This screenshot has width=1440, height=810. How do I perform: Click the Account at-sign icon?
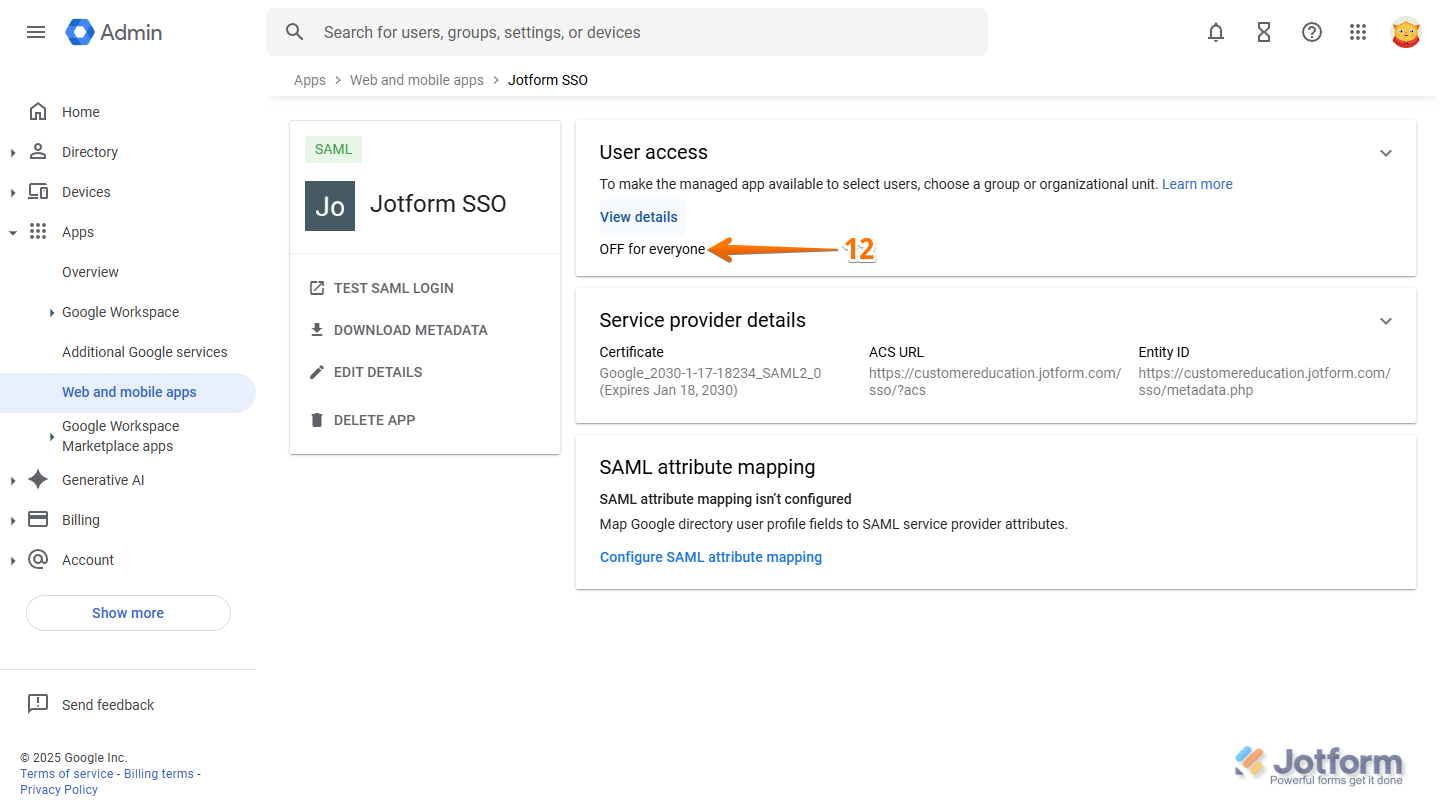[38, 559]
